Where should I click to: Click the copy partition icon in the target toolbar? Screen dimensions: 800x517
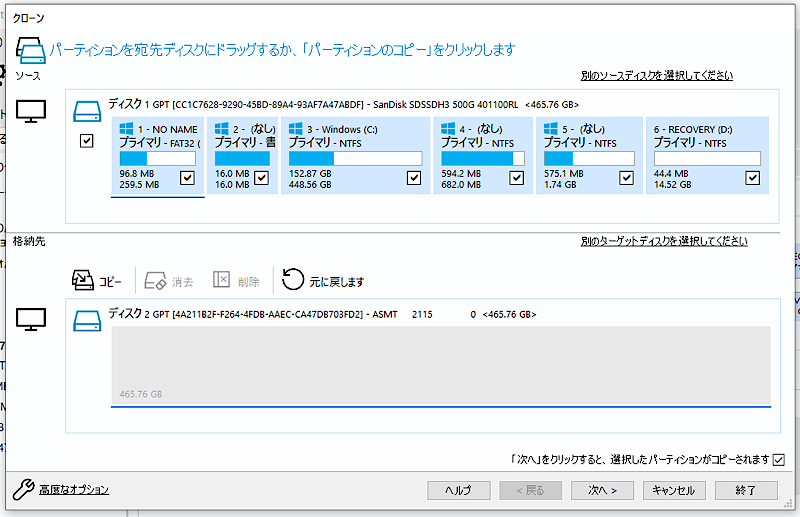(83, 281)
